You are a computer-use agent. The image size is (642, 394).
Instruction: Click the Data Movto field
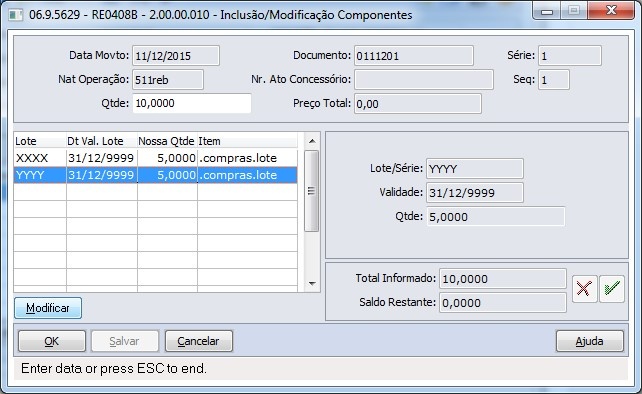[176, 56]
